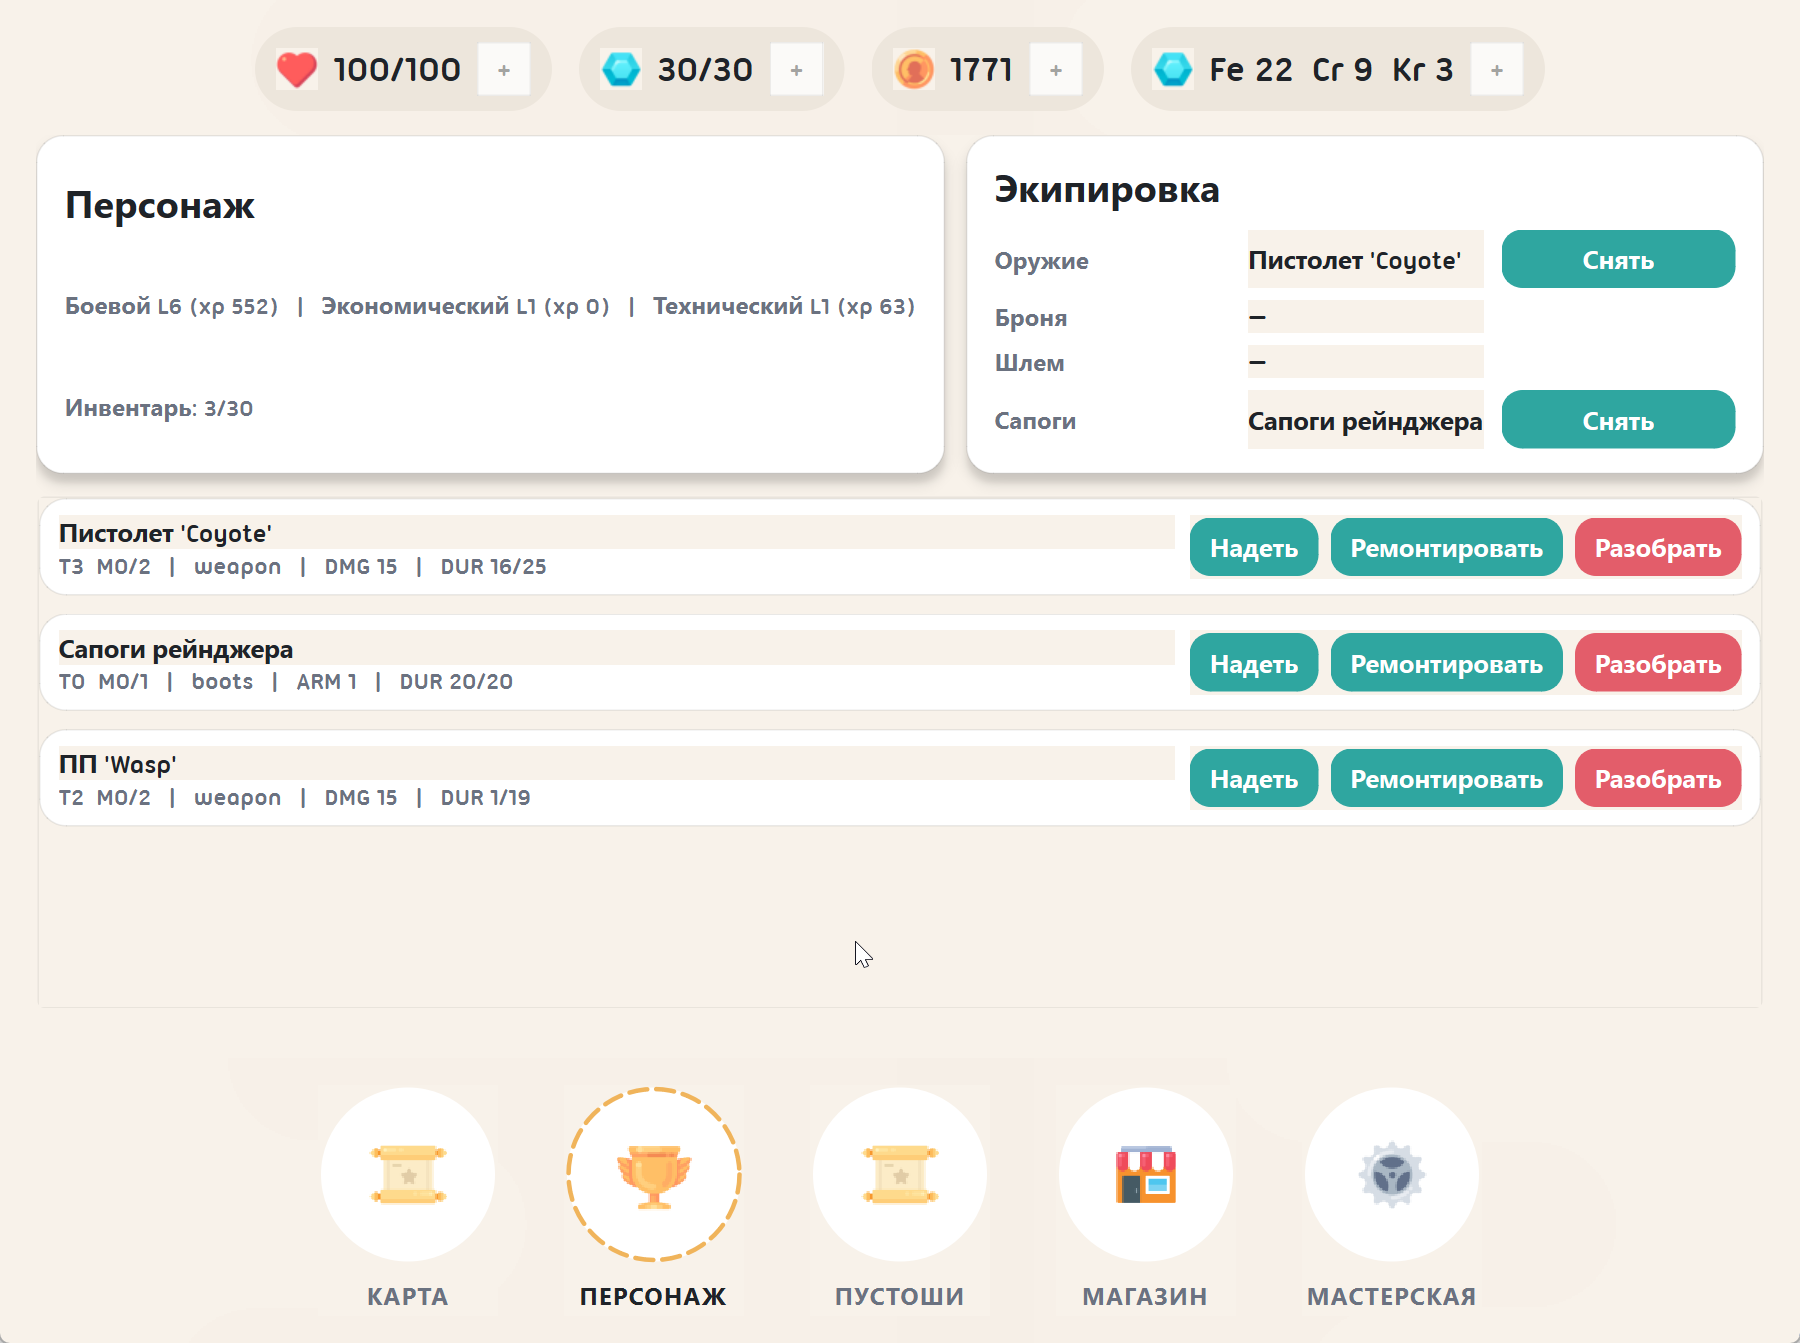This screenshot has height=1343, width=1800.
Task: Dismantle the Пистолет 'Coyote' item
Action: click(x=1658, y=547)
